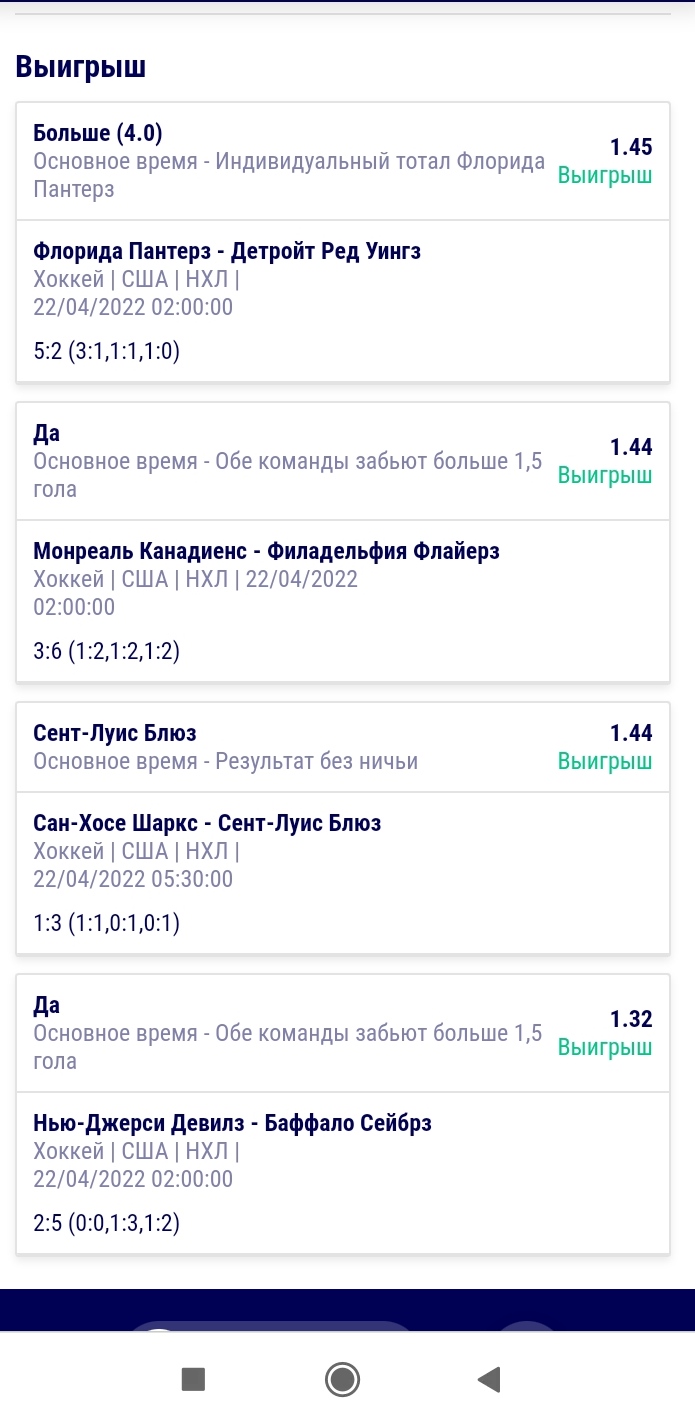Tap the 1.45 odds value

coord(631,147)
